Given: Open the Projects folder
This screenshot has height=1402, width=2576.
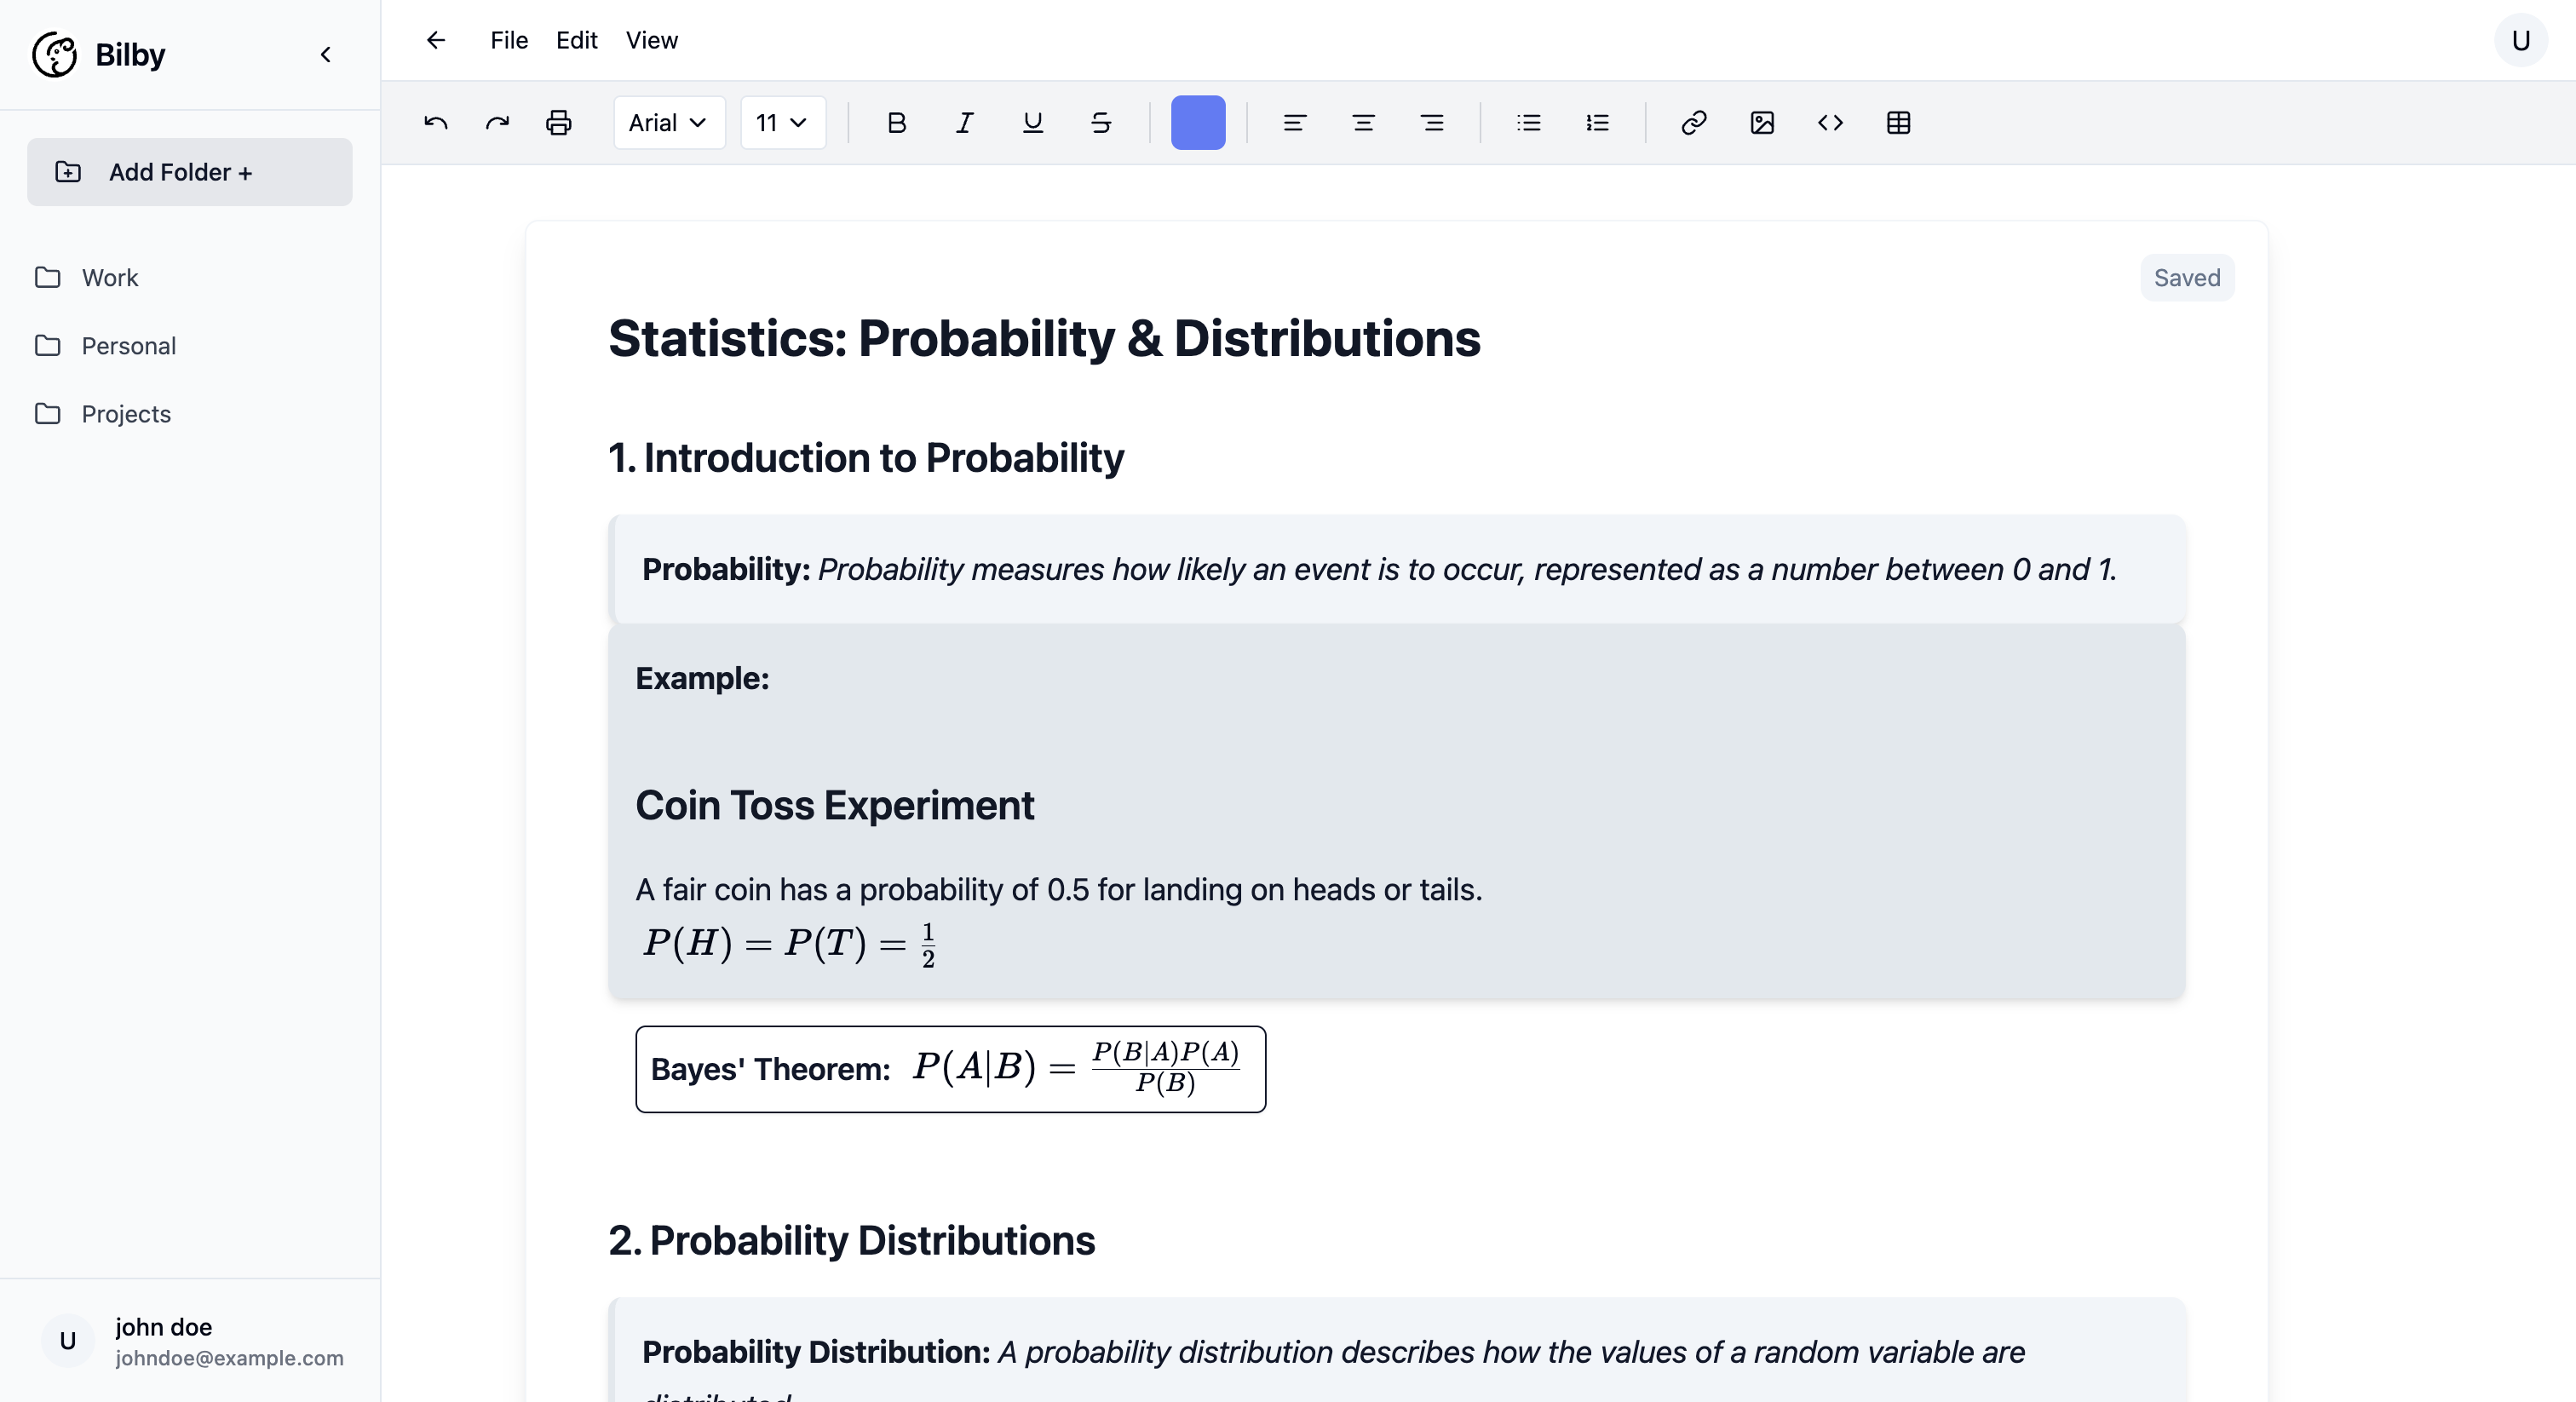Looking at the screenshot, I should (x=126, y=414).
